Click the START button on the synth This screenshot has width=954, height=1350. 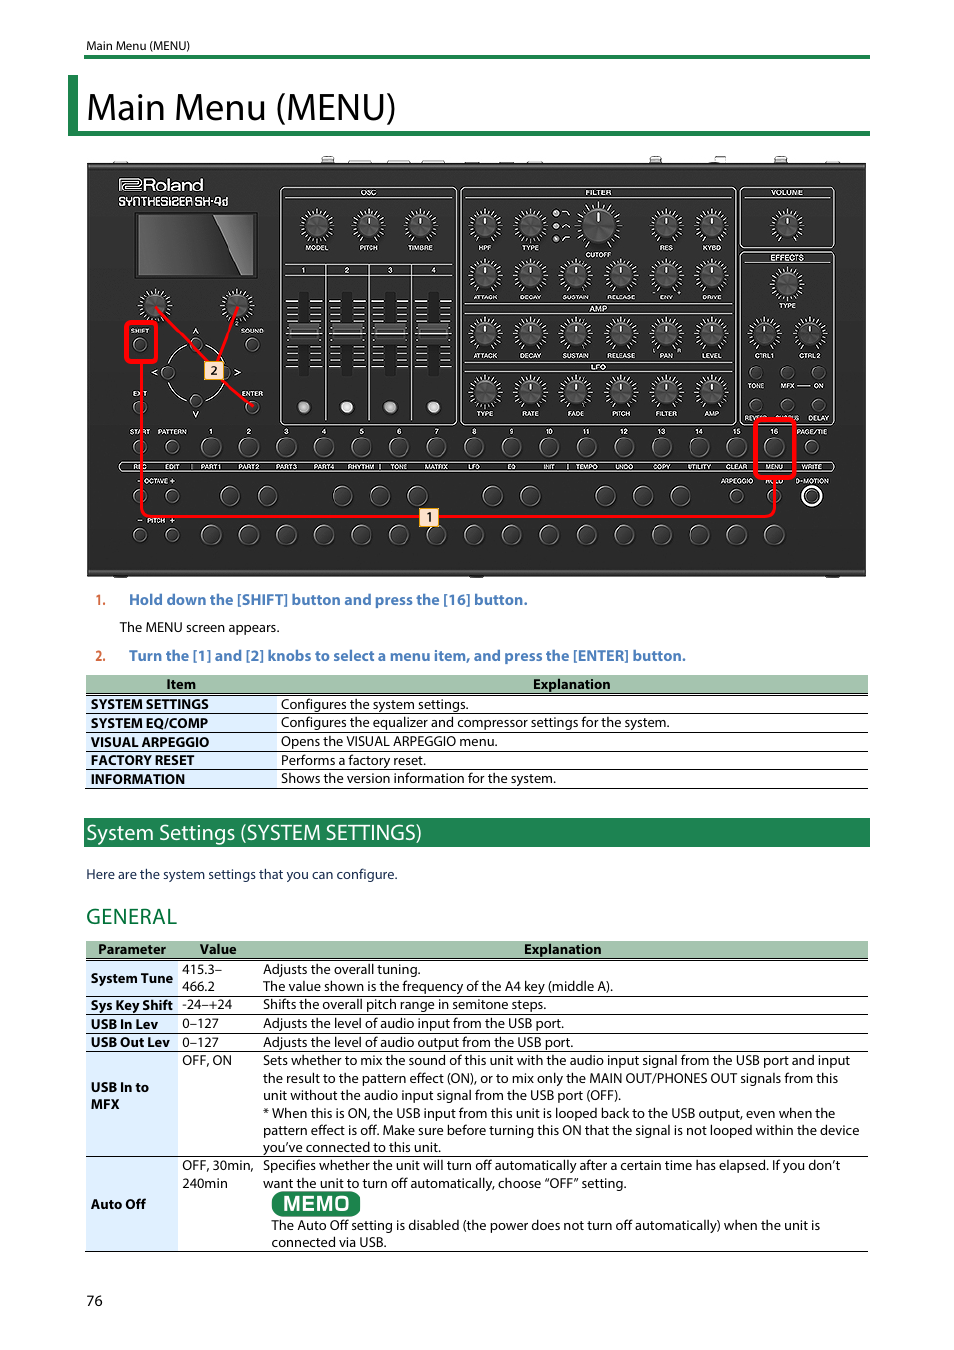coord(140,447)
